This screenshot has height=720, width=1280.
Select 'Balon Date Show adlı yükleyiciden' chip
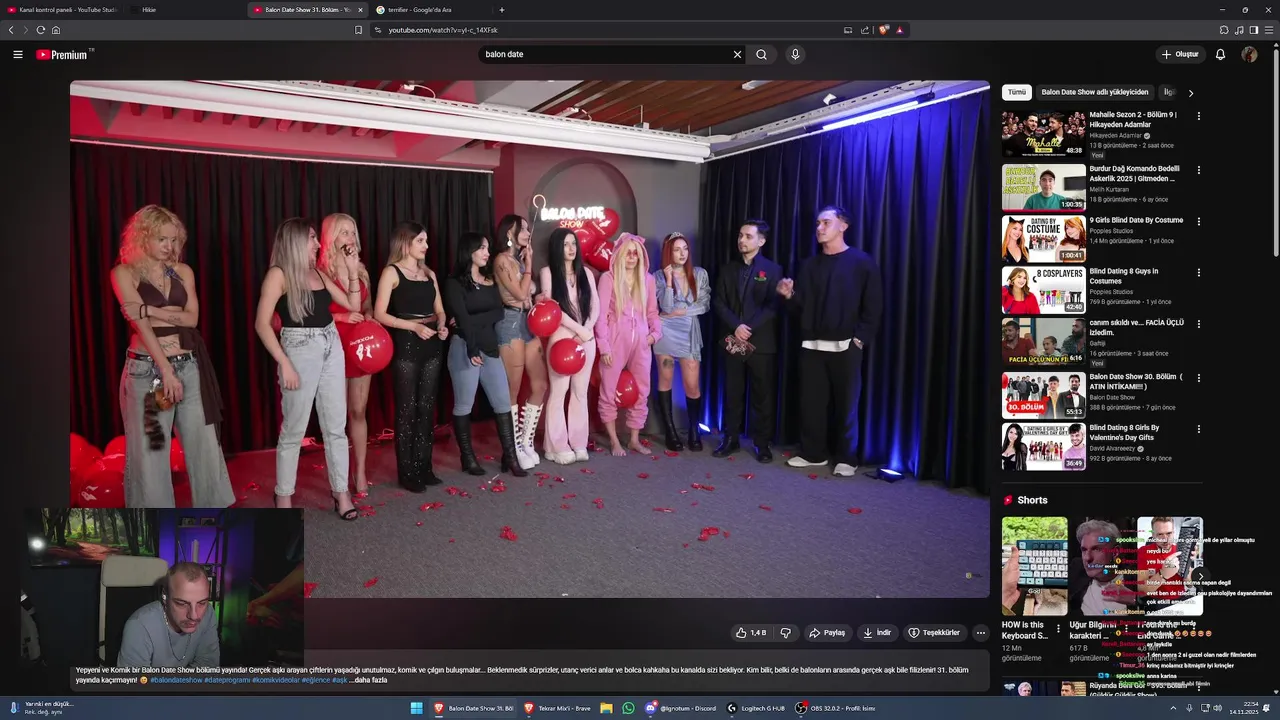coord(1095,92)
